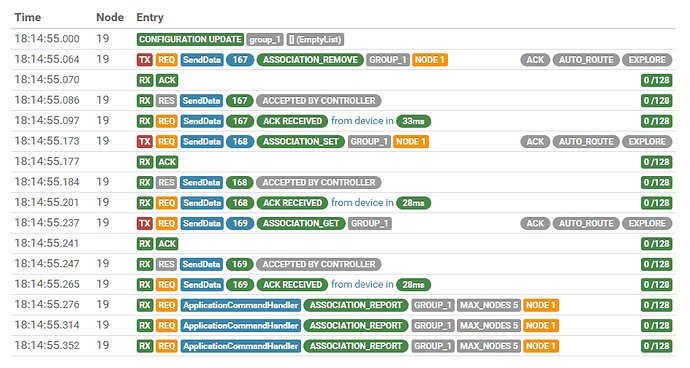Click the ASSOCIATION_SET command tag
This screenshot has width=690, height=368.
point(301,142)
